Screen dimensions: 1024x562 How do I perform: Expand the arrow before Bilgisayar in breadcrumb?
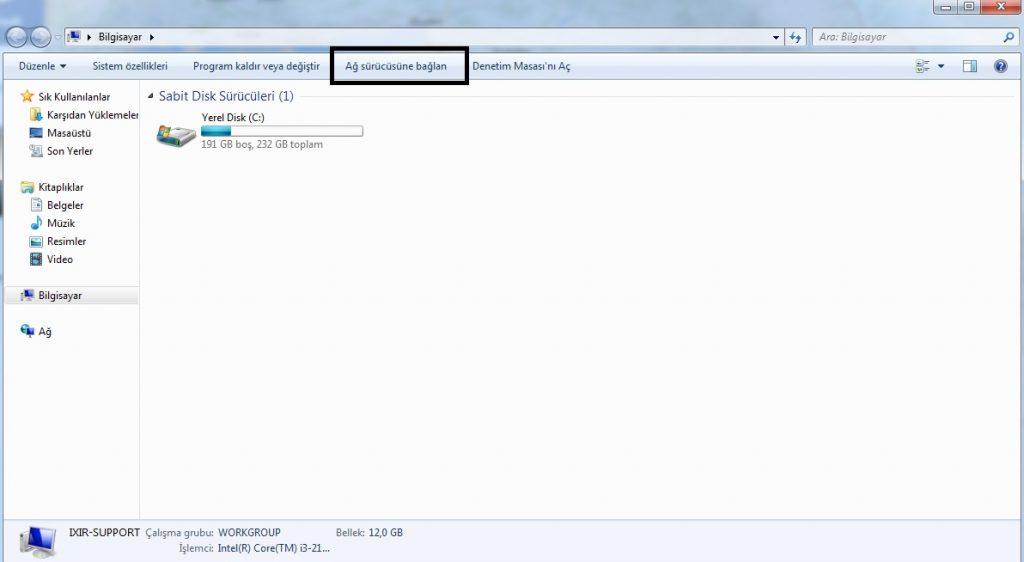89,37
